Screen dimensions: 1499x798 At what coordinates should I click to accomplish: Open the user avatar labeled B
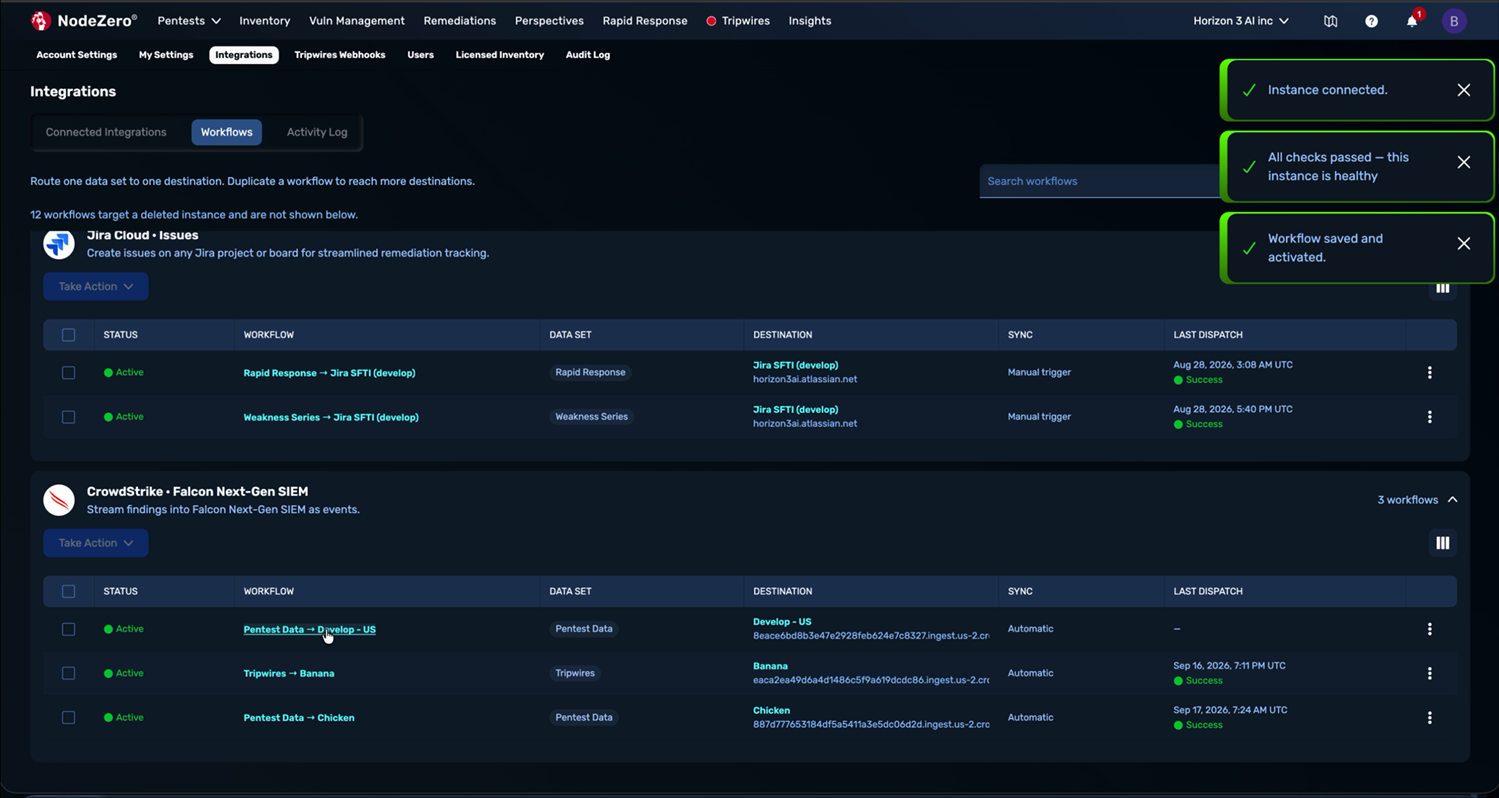click(x=1454, y=21)
